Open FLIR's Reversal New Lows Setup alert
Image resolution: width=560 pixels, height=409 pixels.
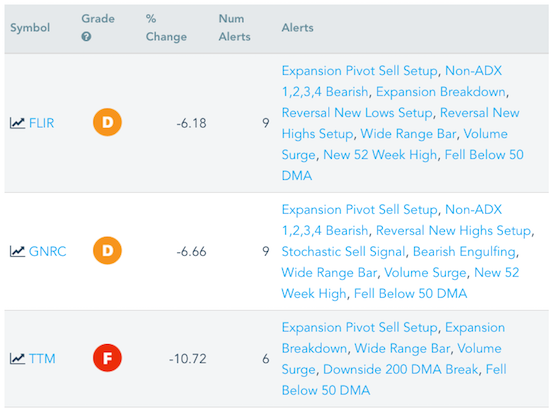(x=357, y=113)
